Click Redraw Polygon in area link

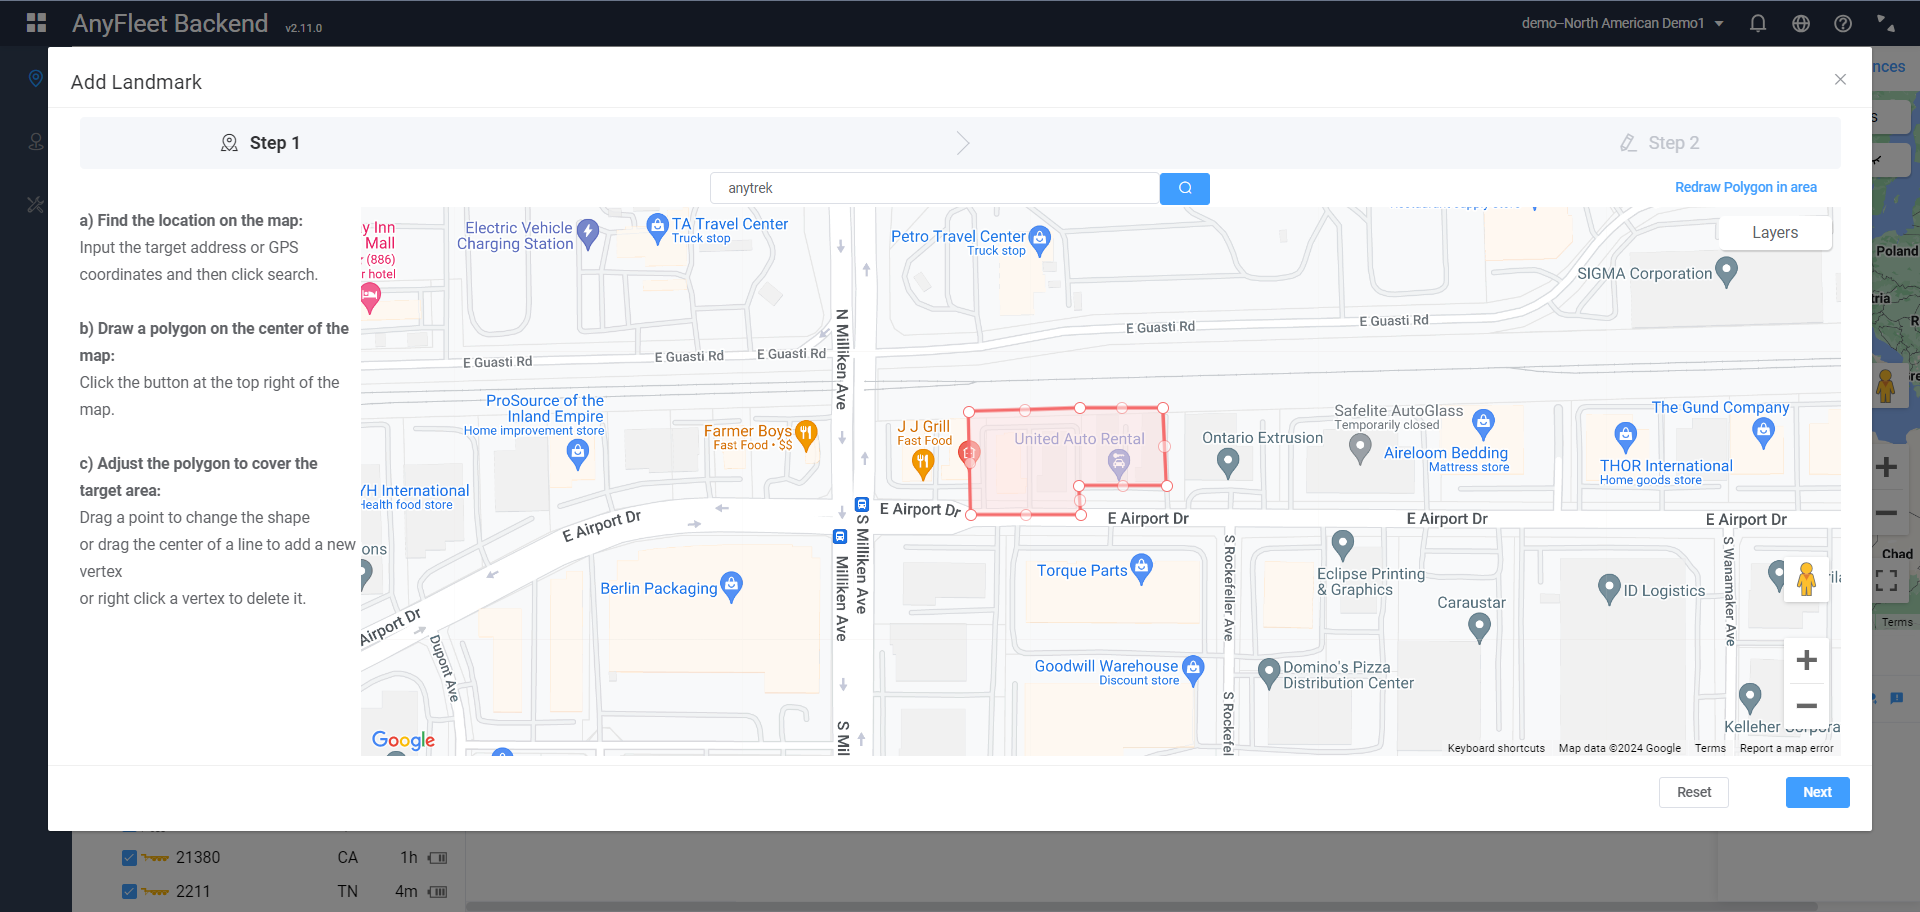pos(1746,187)
